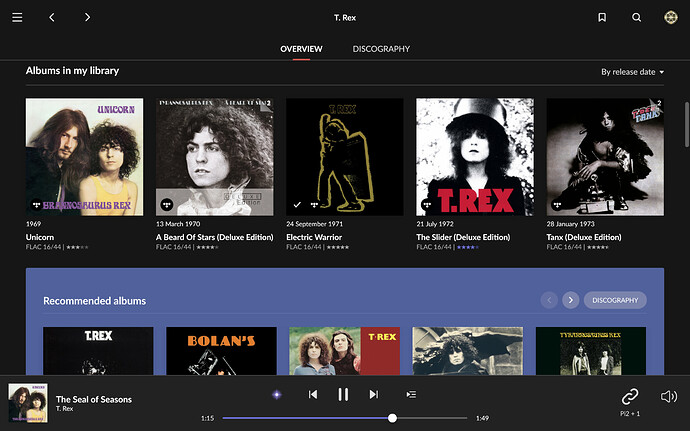
Task: Click the checkmark on Electric Warrior cover
Action: point(297,205)
